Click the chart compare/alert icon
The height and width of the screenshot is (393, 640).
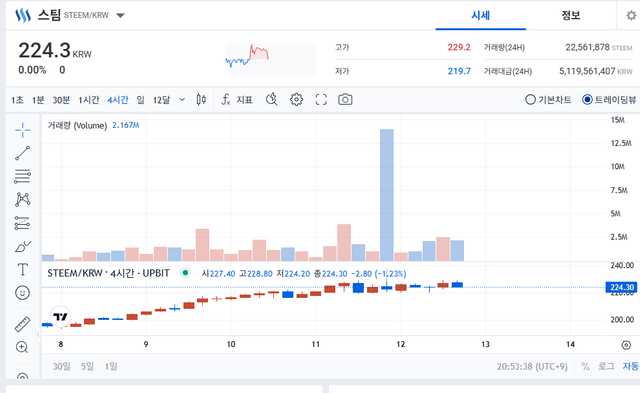point(272,100)
